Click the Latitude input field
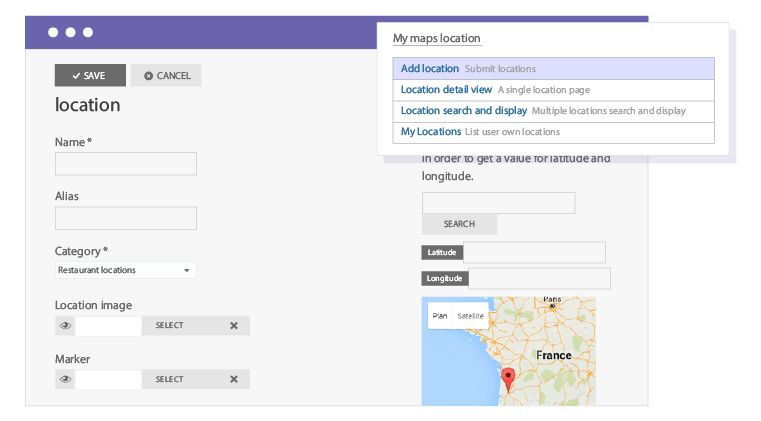This screenshot has height=421, width=761. (x=534, y=253)
